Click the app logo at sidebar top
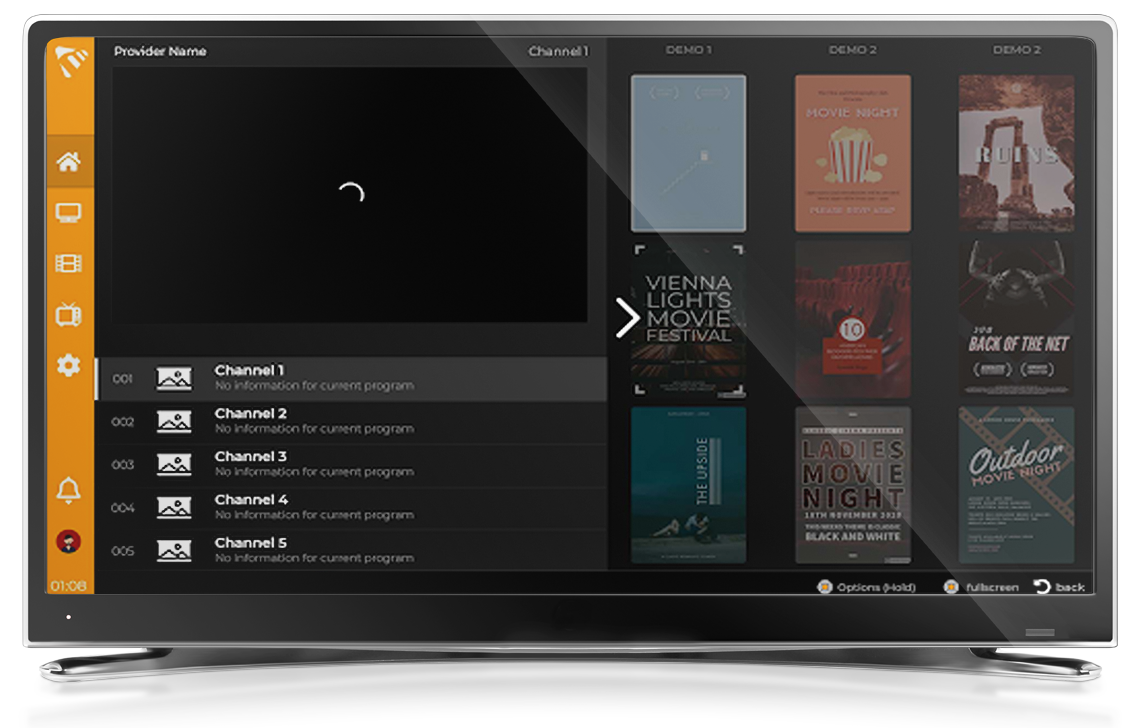 click(70, 61)
